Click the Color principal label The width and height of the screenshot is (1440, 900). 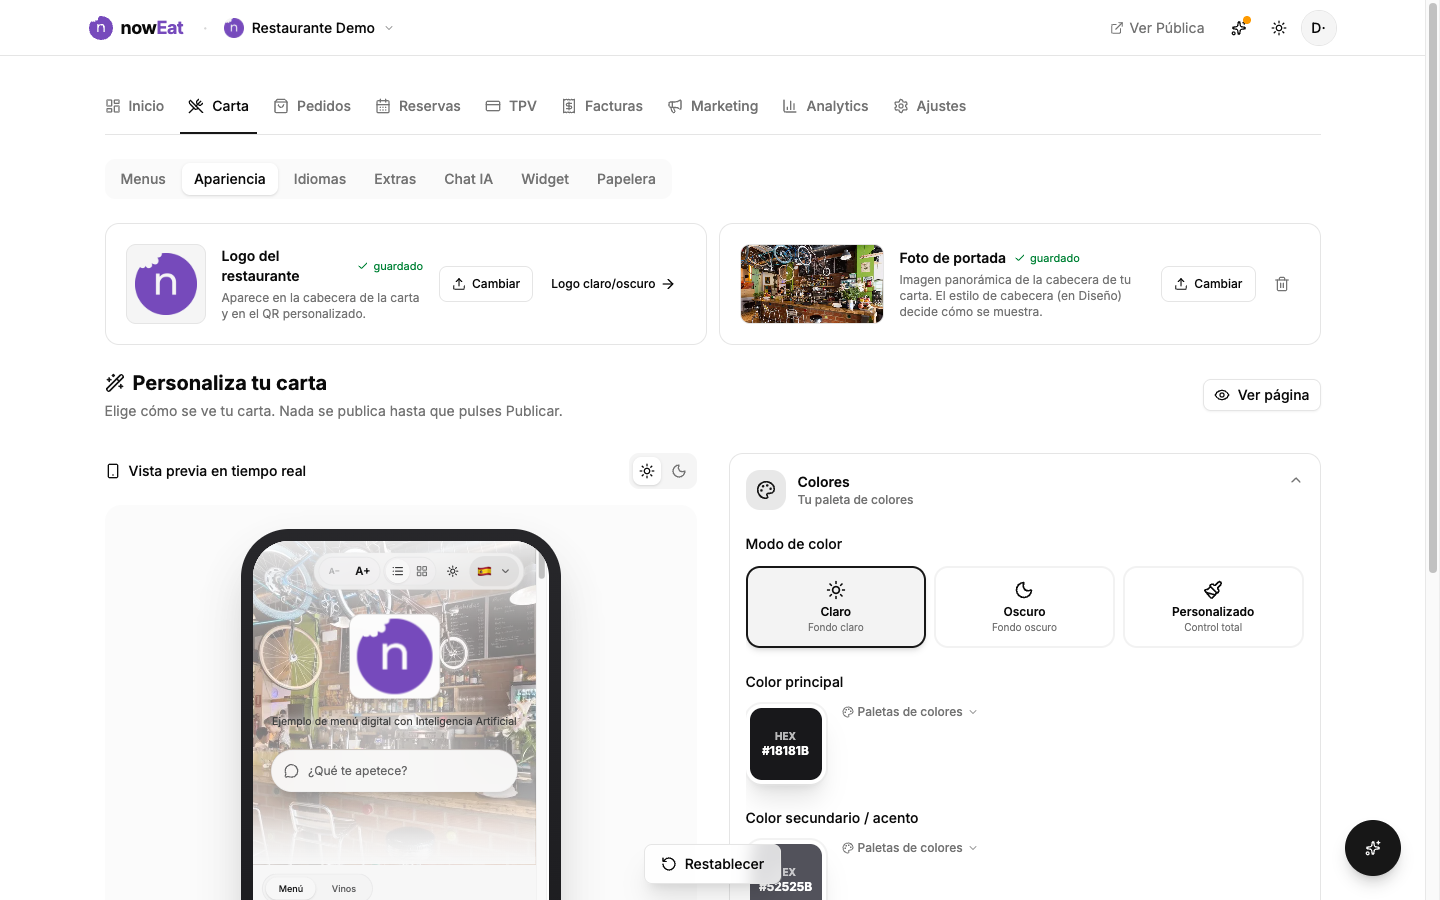[794, 682]
